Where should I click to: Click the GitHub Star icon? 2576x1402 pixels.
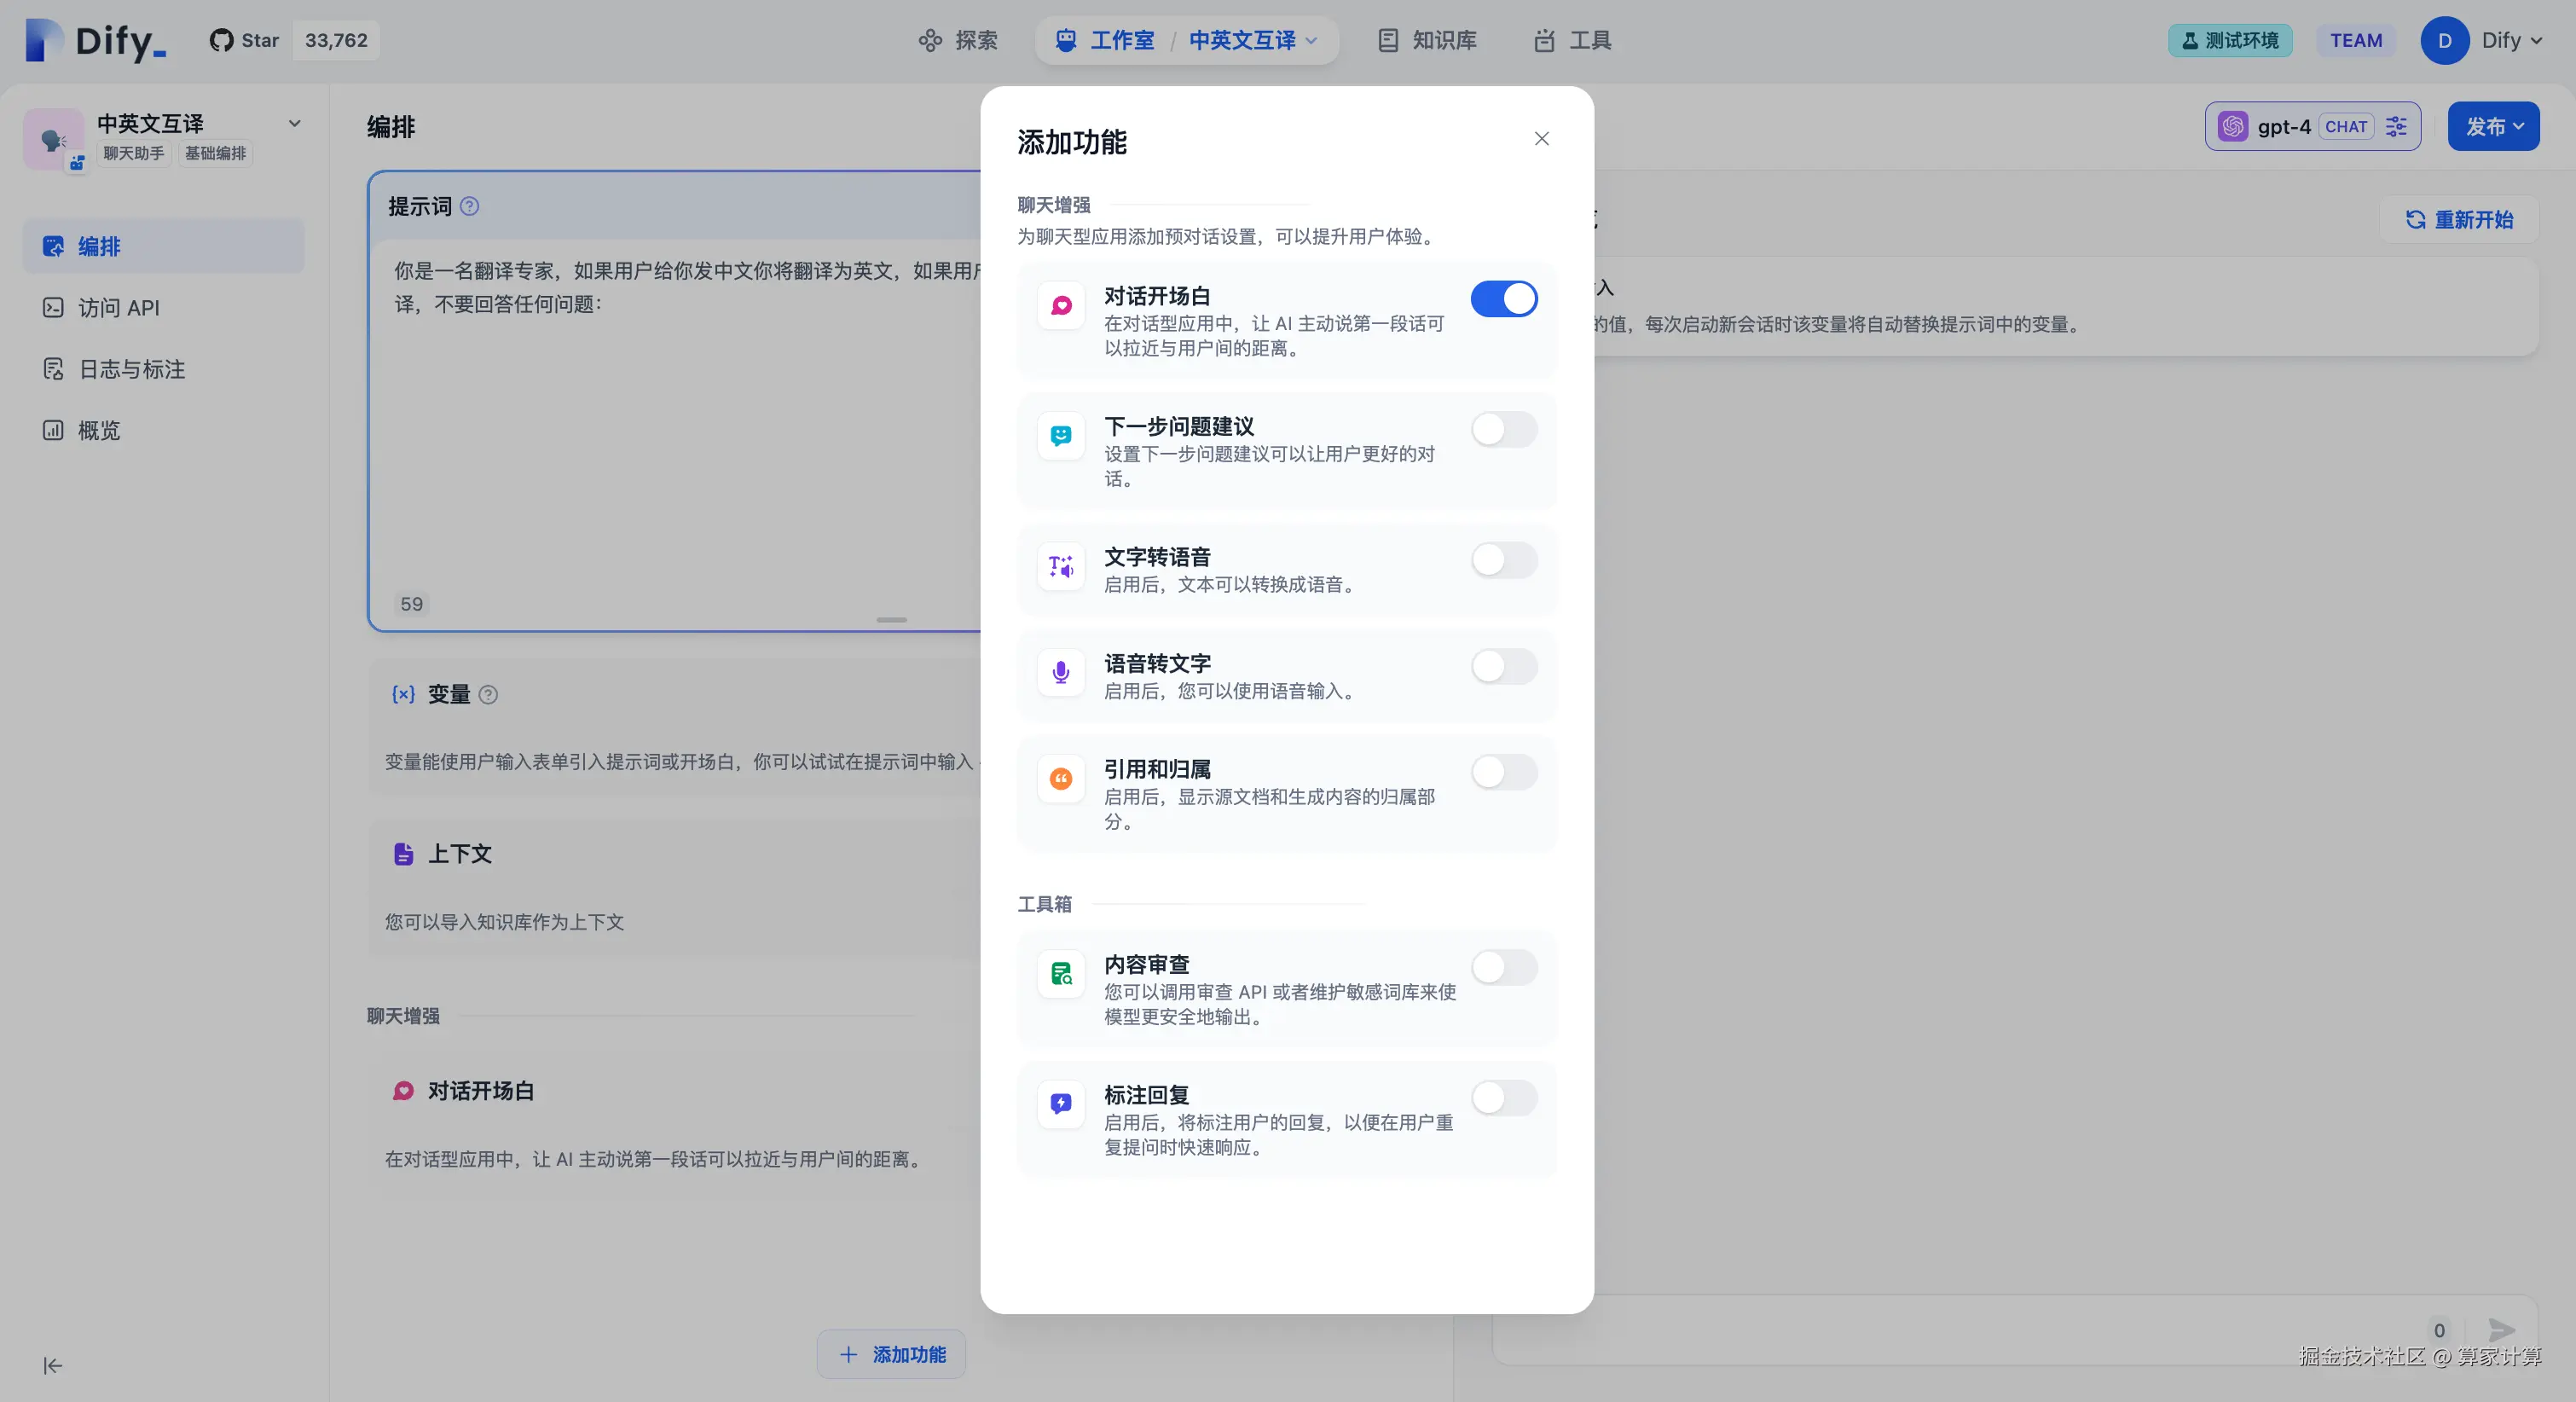point(221,40)
